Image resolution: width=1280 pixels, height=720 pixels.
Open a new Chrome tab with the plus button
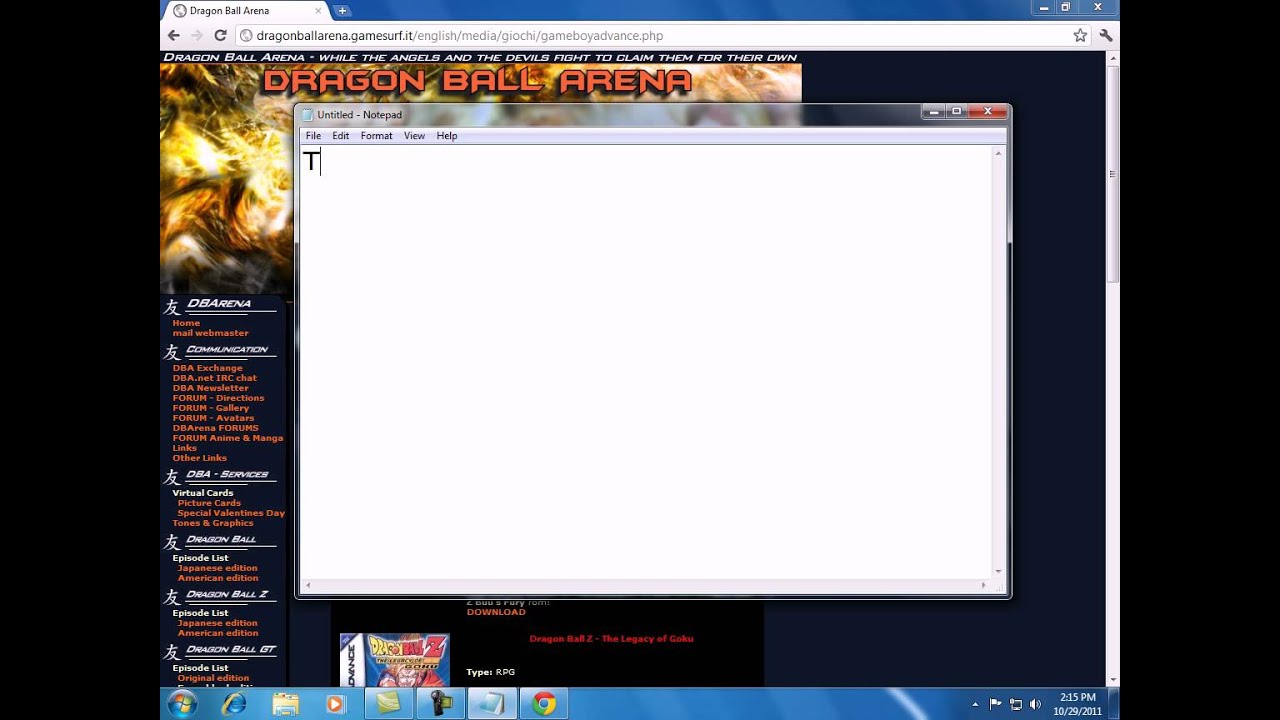click(342, 11)
